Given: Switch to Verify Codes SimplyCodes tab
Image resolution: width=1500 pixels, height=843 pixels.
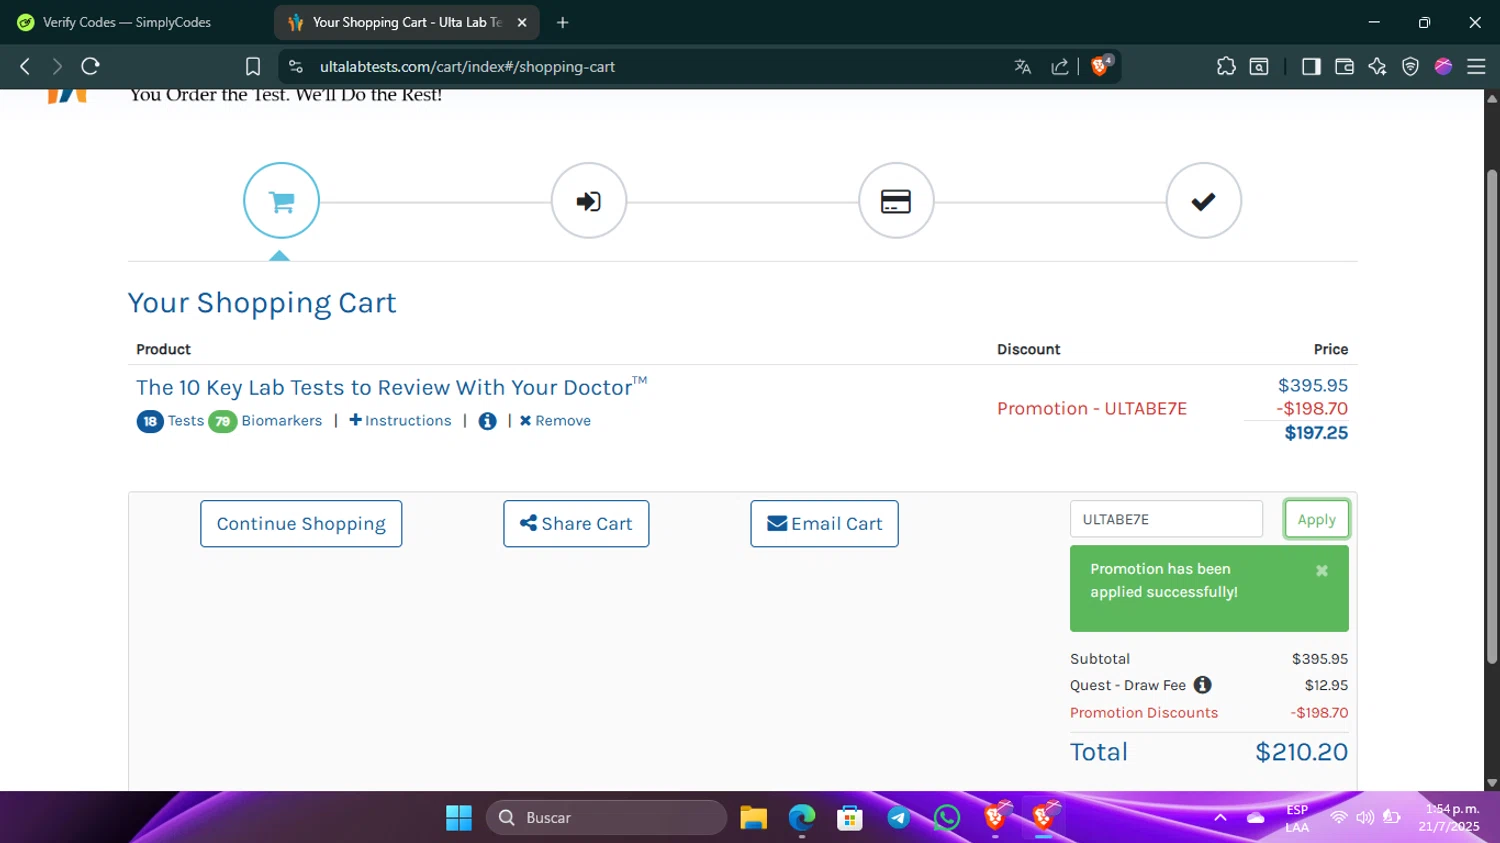Looking at the screenshot, I should point(127,22).
